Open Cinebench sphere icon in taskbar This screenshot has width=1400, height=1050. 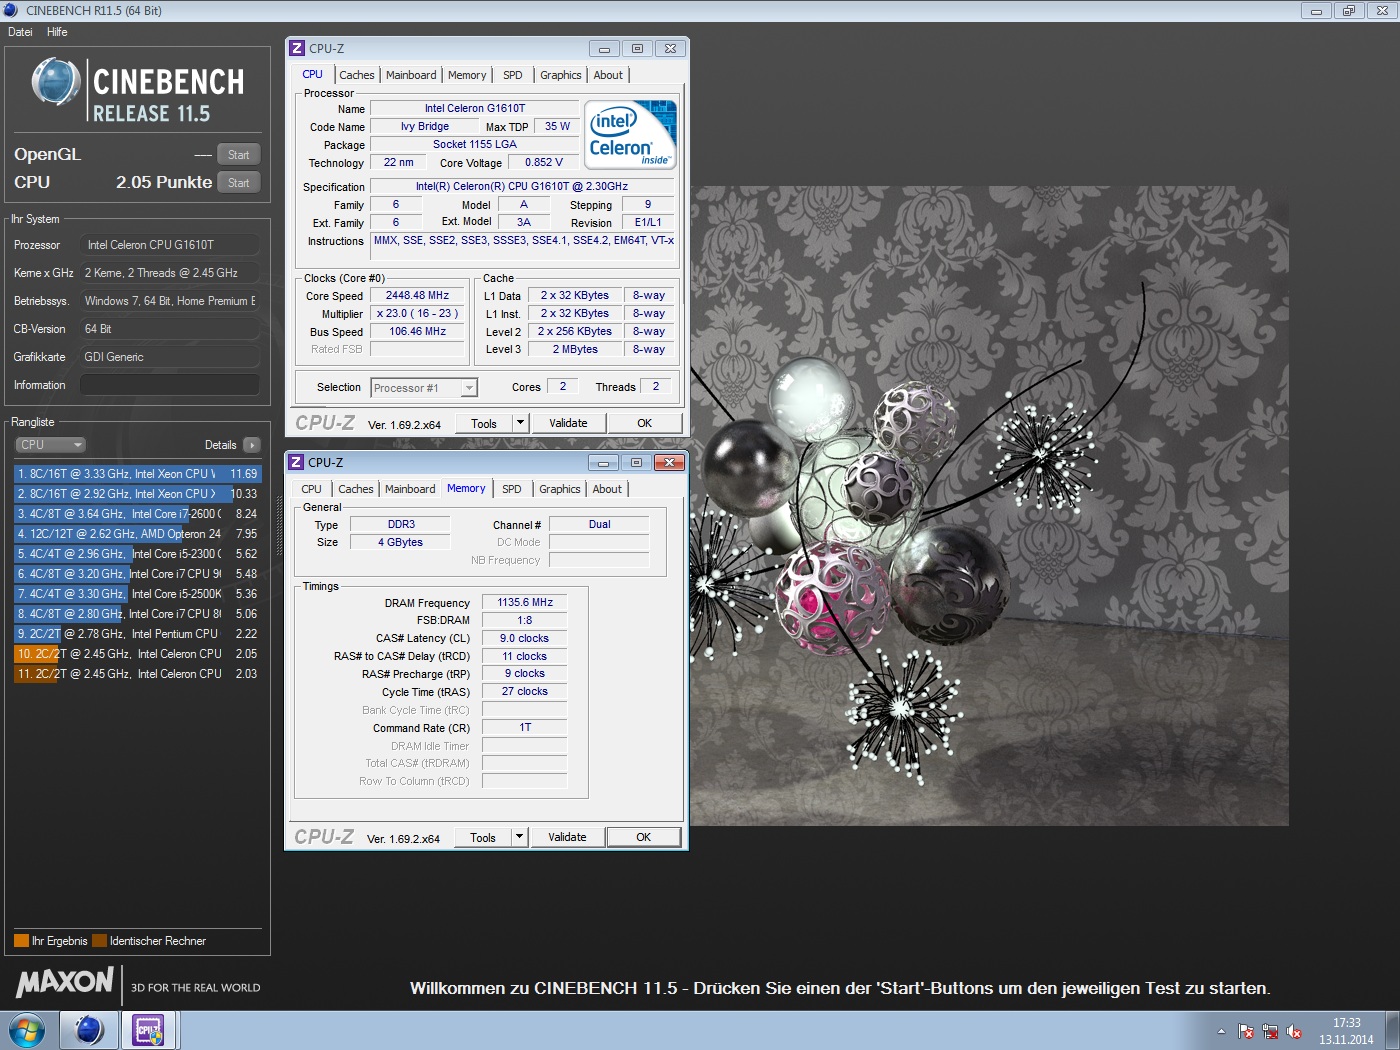tap(89, 1029)
